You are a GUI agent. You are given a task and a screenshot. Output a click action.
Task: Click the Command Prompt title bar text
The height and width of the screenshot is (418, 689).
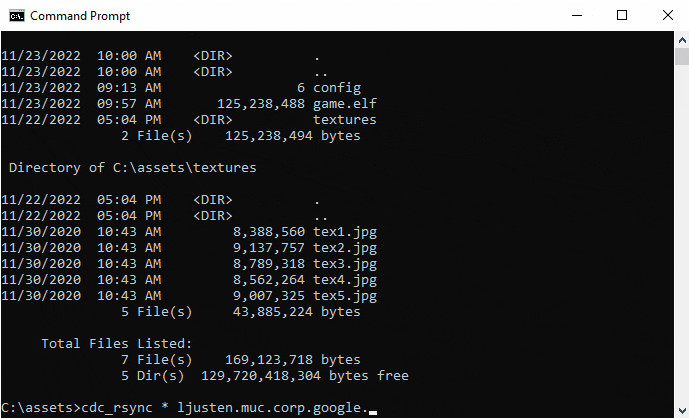pyautogui.click(x=80, y=16)
